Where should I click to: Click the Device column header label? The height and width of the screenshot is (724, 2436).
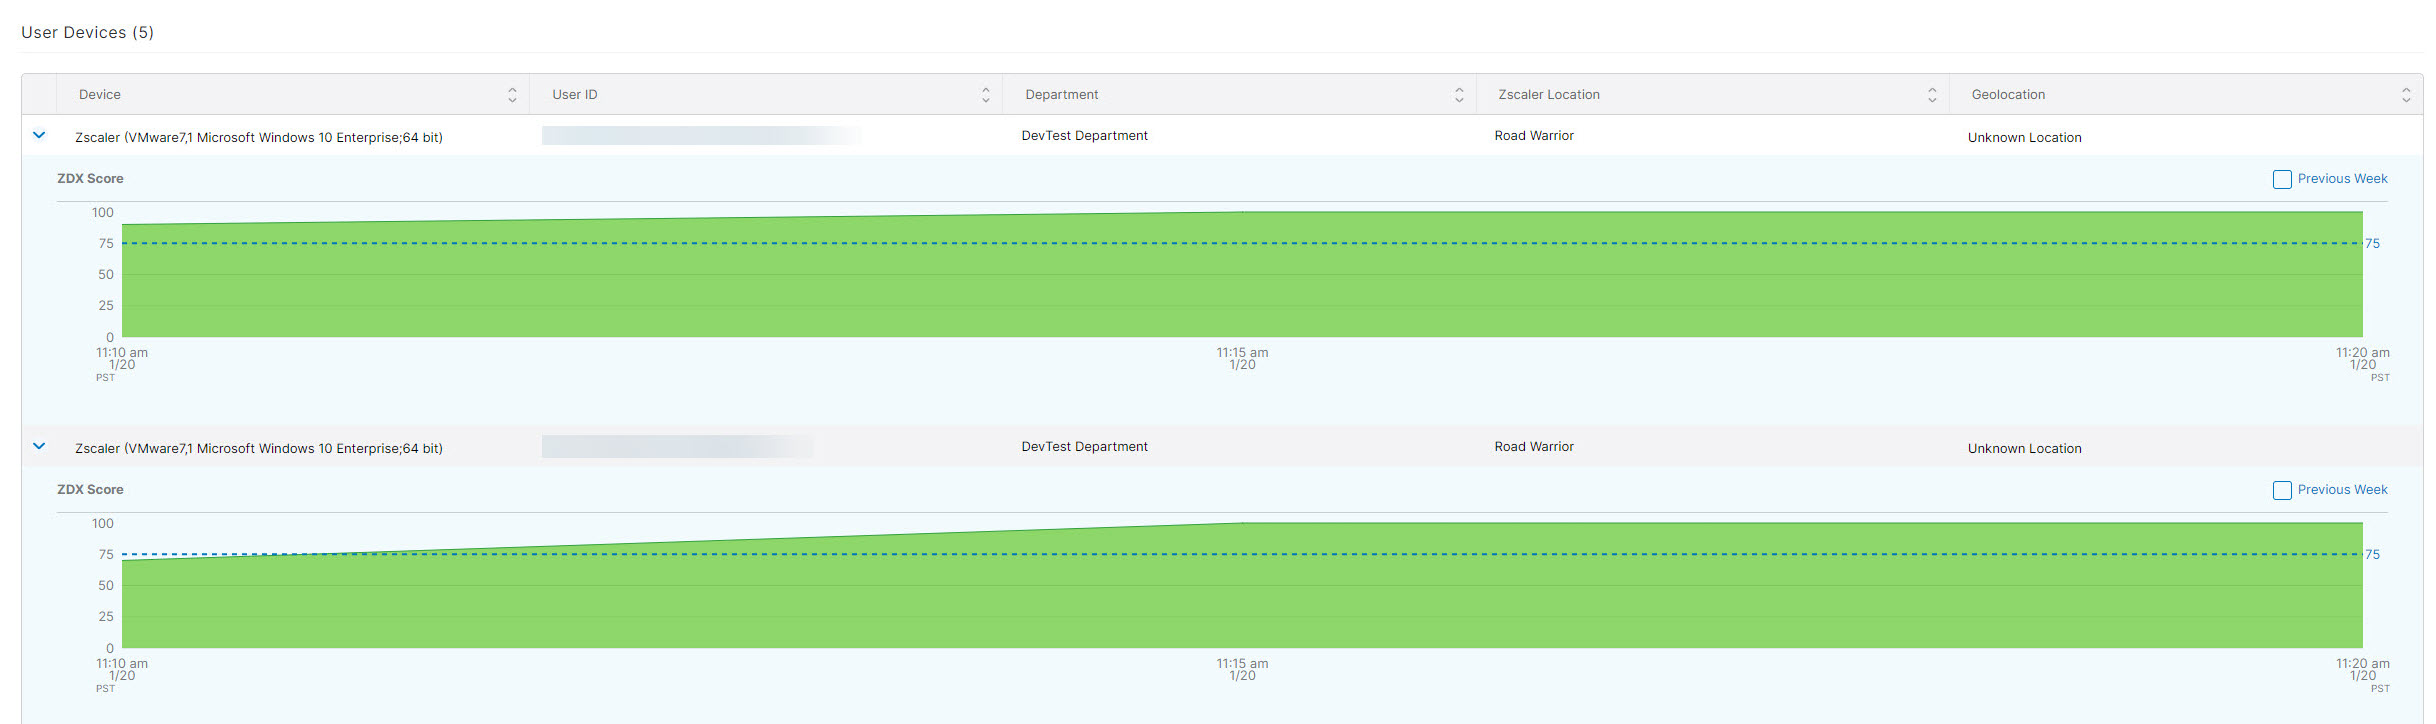100,95
